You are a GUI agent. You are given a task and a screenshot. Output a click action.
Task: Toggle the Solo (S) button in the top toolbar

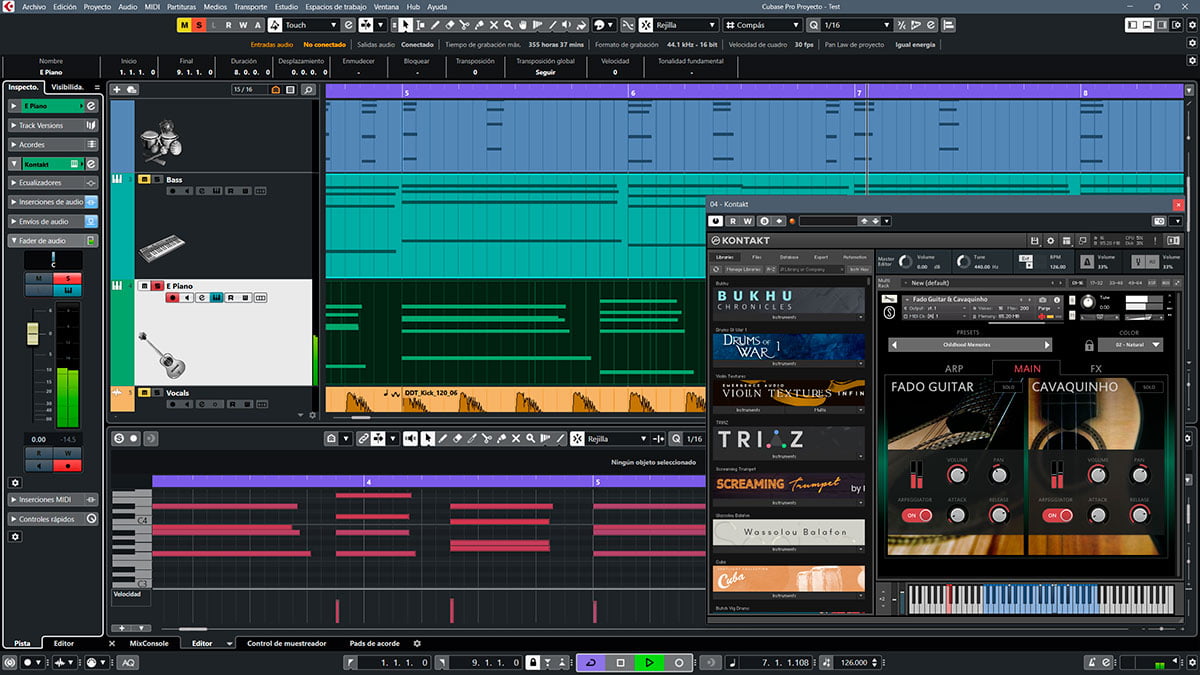click(200, 25)
